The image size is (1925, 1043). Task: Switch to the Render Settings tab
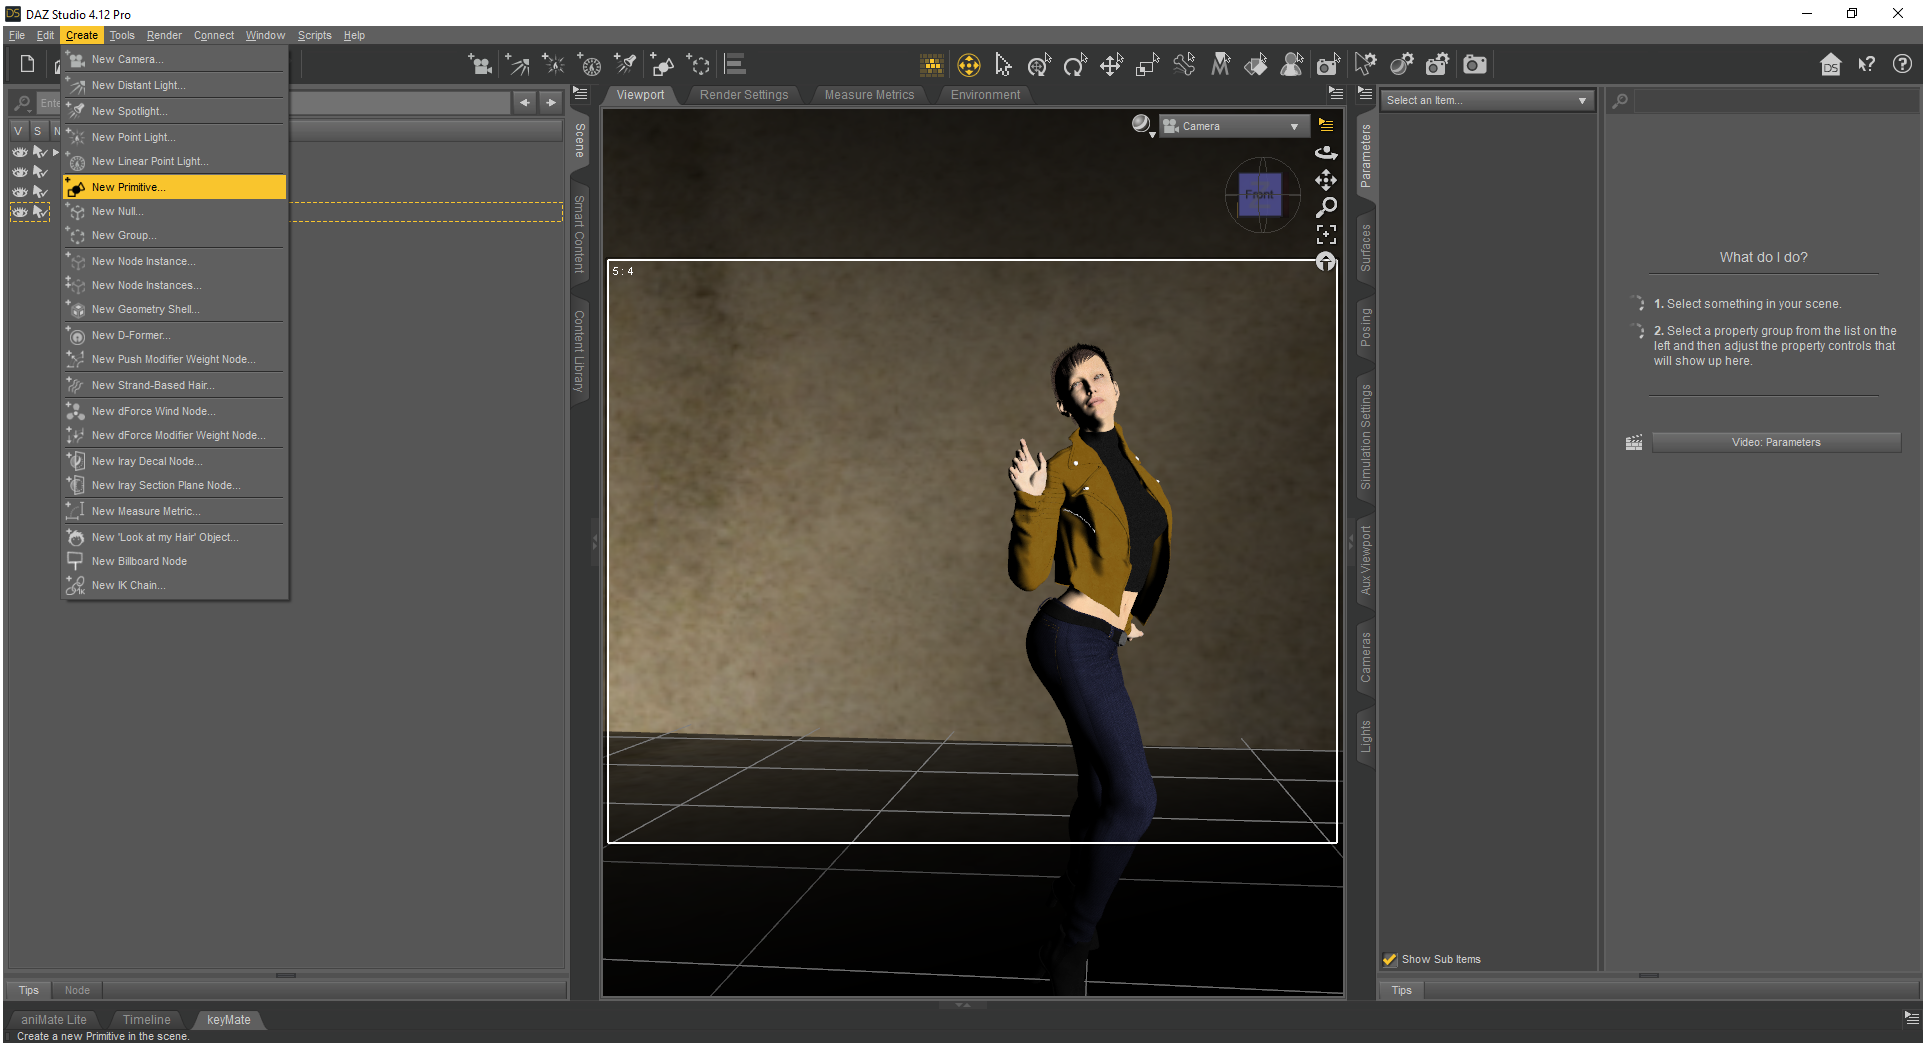click(x=743, y=95)
